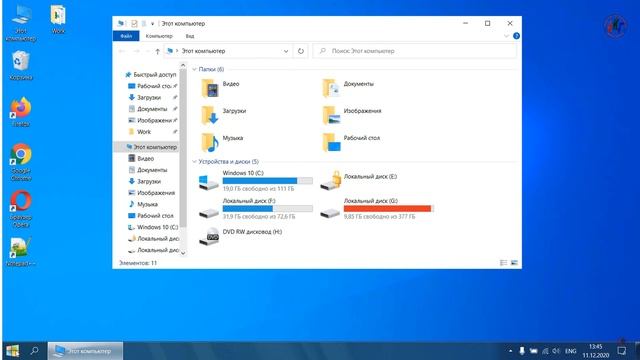
Task: Click the Этот компьютер taskbar button
Action: [x=85, y=351]
